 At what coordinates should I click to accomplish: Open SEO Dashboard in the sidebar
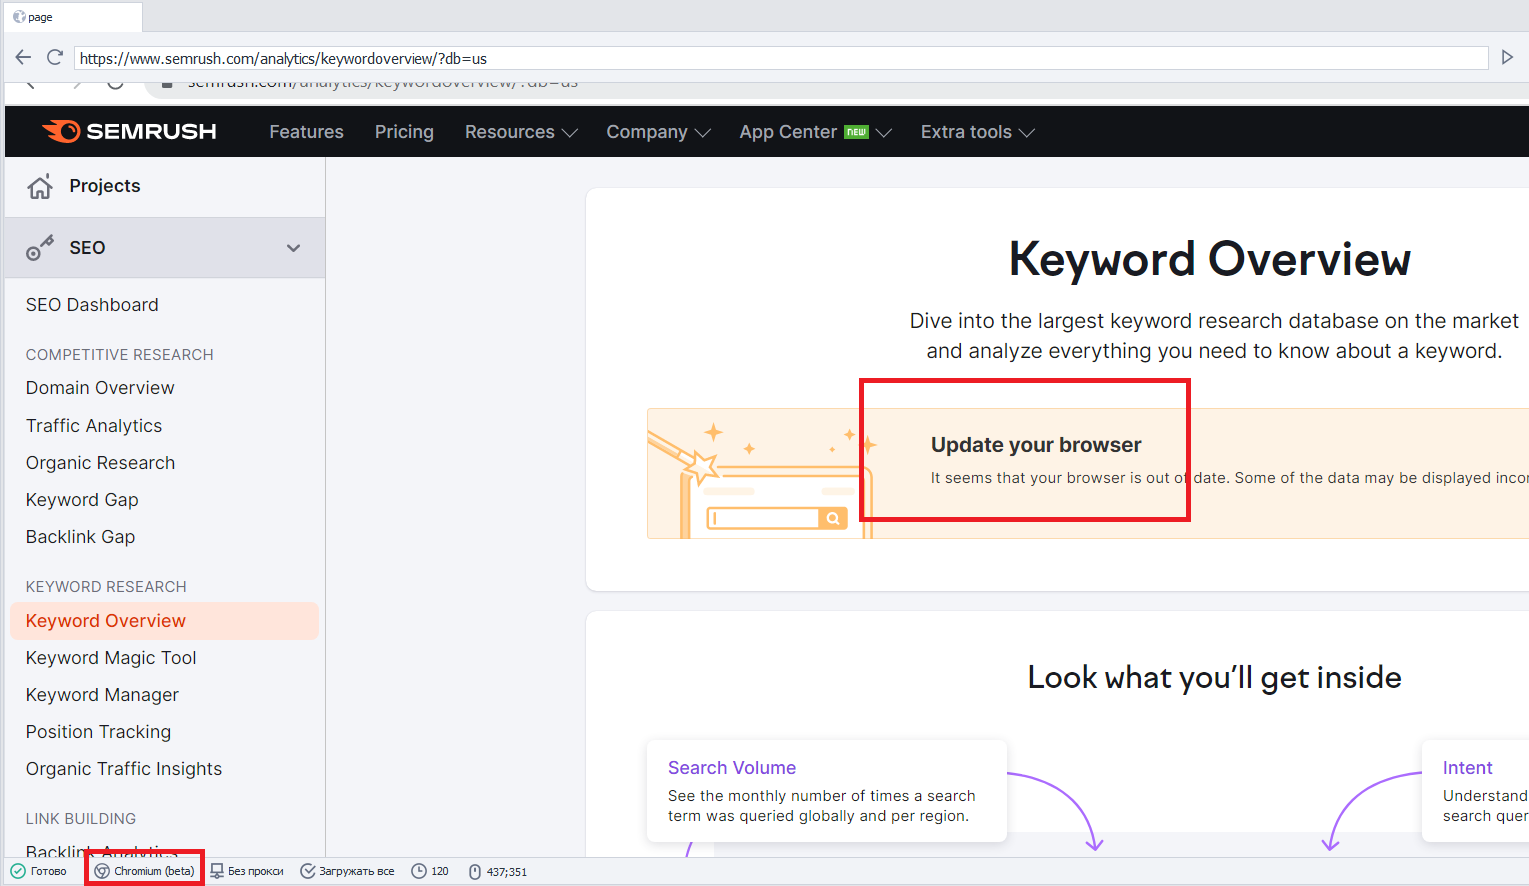coord(92,305)
